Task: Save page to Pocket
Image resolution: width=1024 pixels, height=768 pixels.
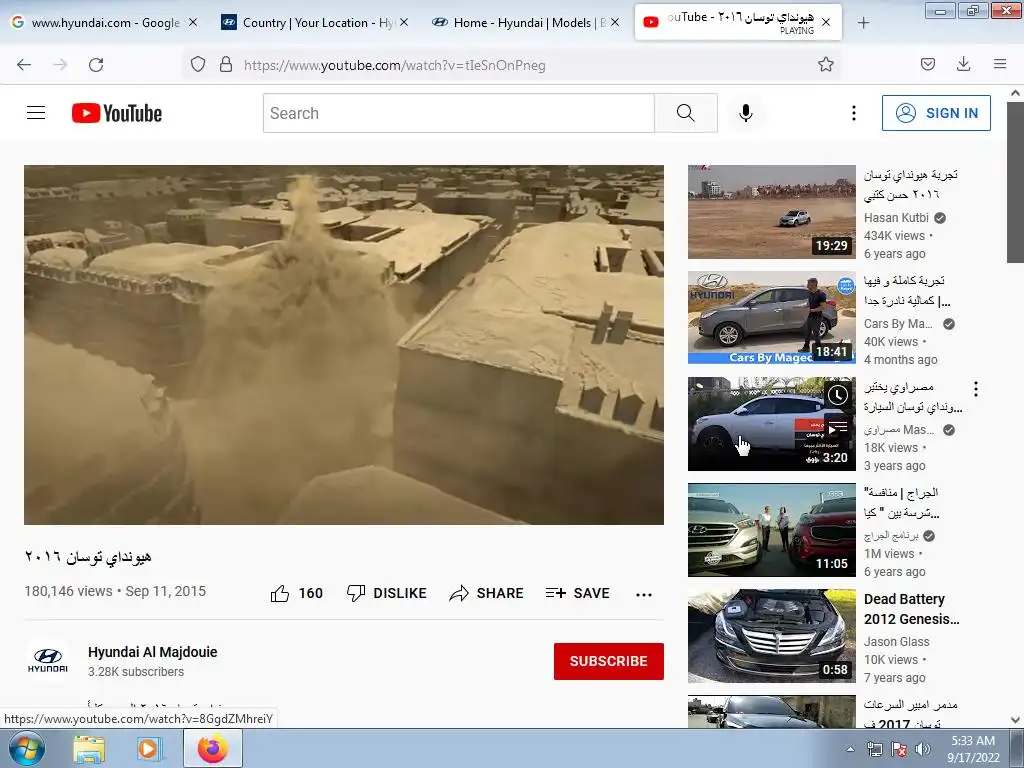Action: 927,64
